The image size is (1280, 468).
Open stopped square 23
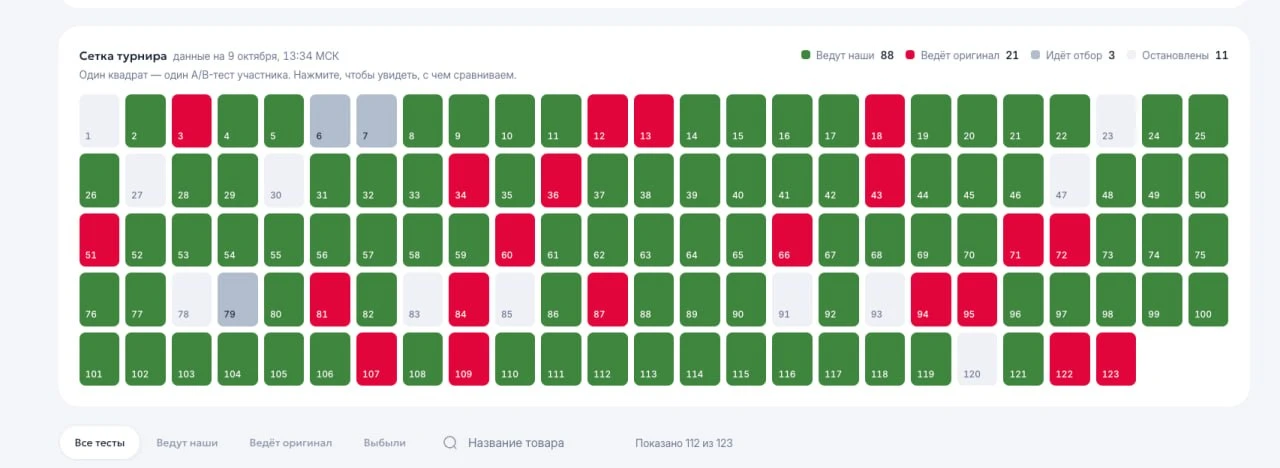1116,121
